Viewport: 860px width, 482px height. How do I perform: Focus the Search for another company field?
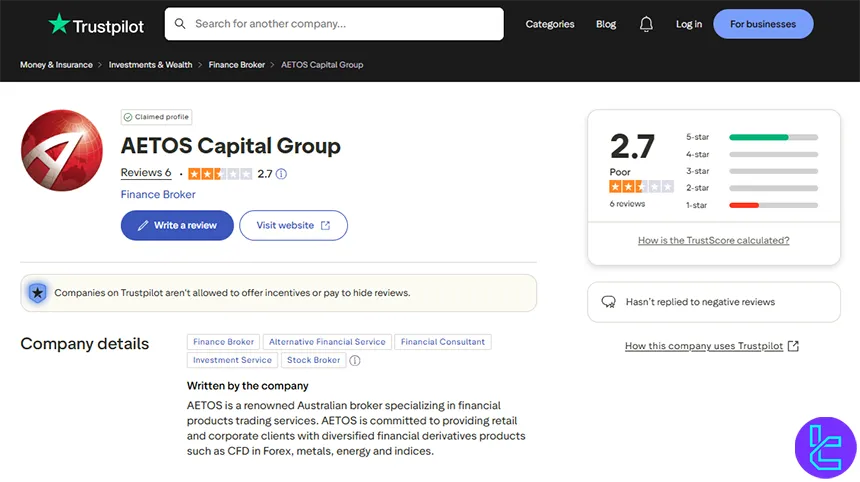[x=334, y=24]
